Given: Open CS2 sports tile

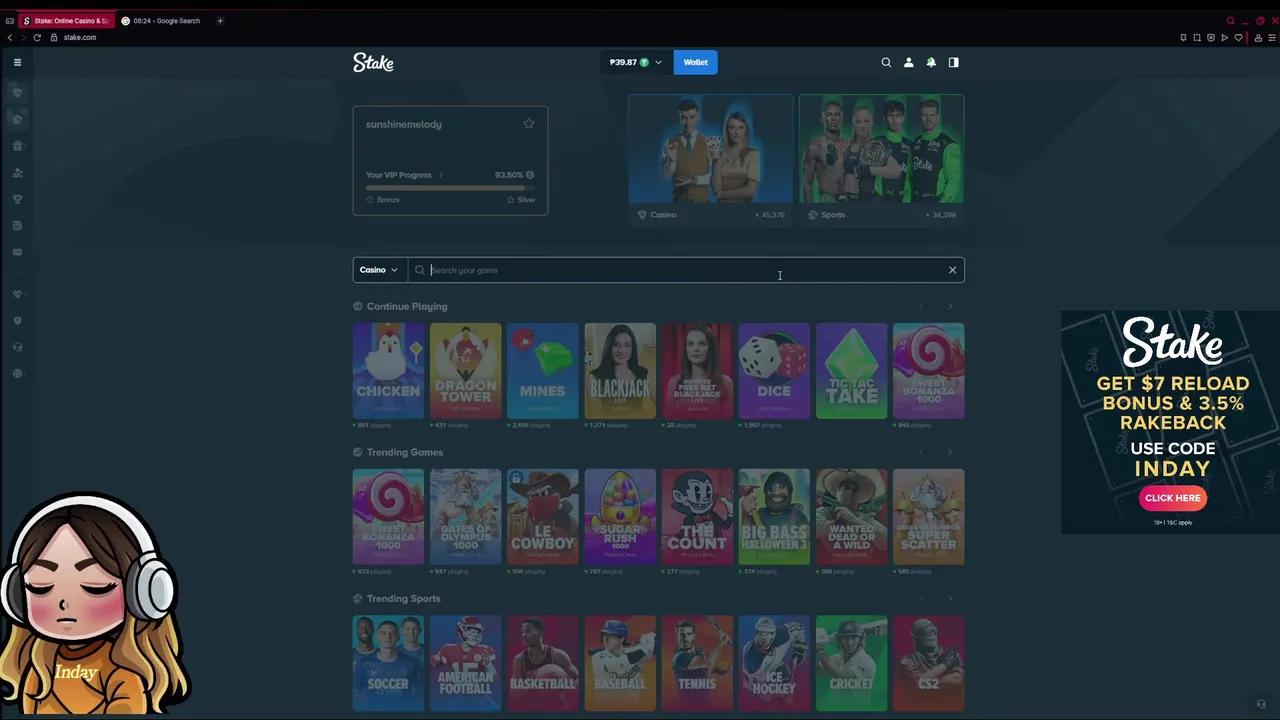Looking at the screenshot, I should tap(929, 663).
